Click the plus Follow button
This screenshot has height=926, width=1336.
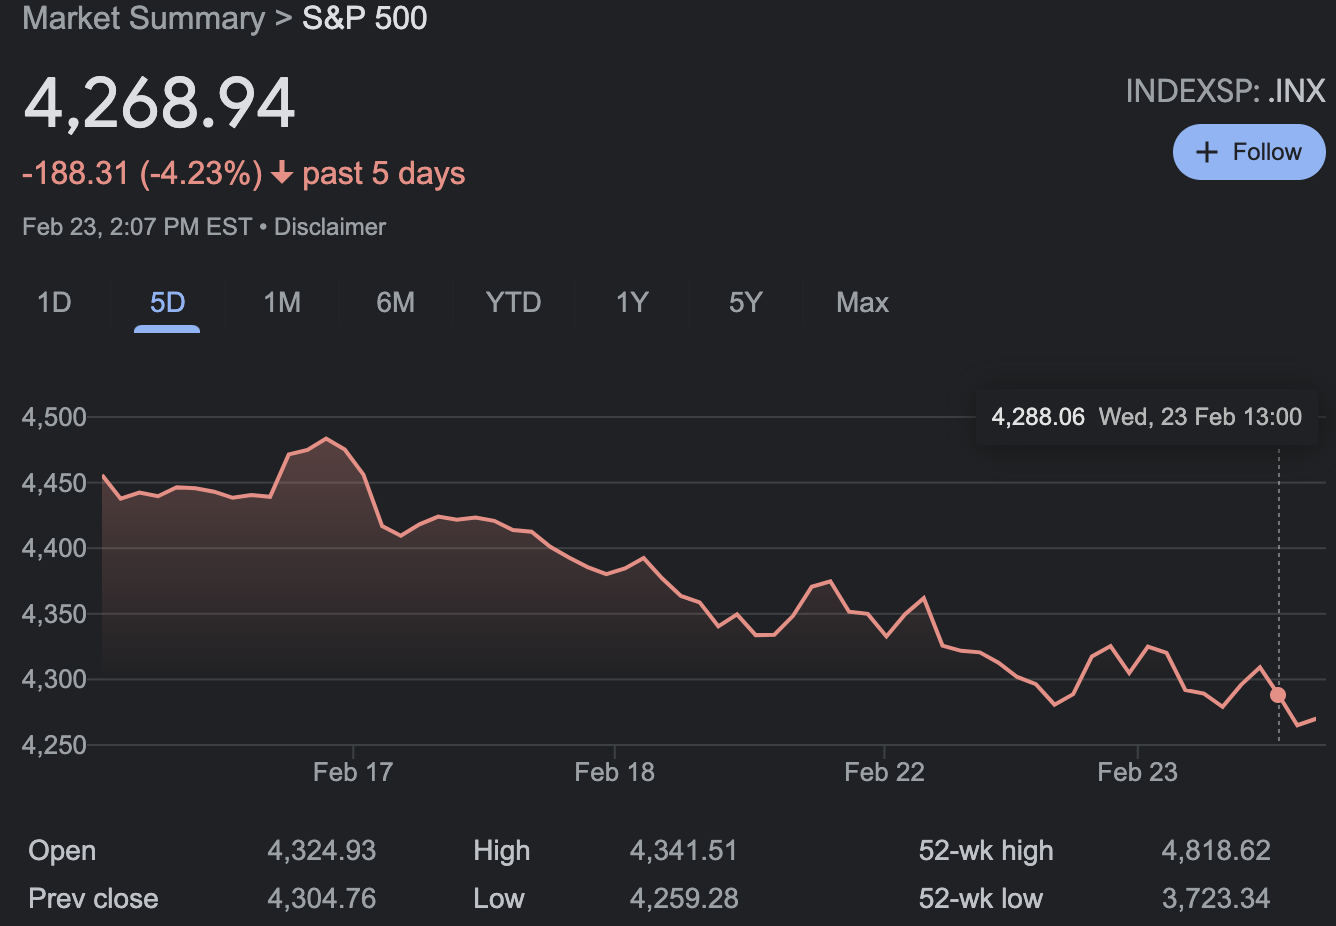pos(1249,152)
